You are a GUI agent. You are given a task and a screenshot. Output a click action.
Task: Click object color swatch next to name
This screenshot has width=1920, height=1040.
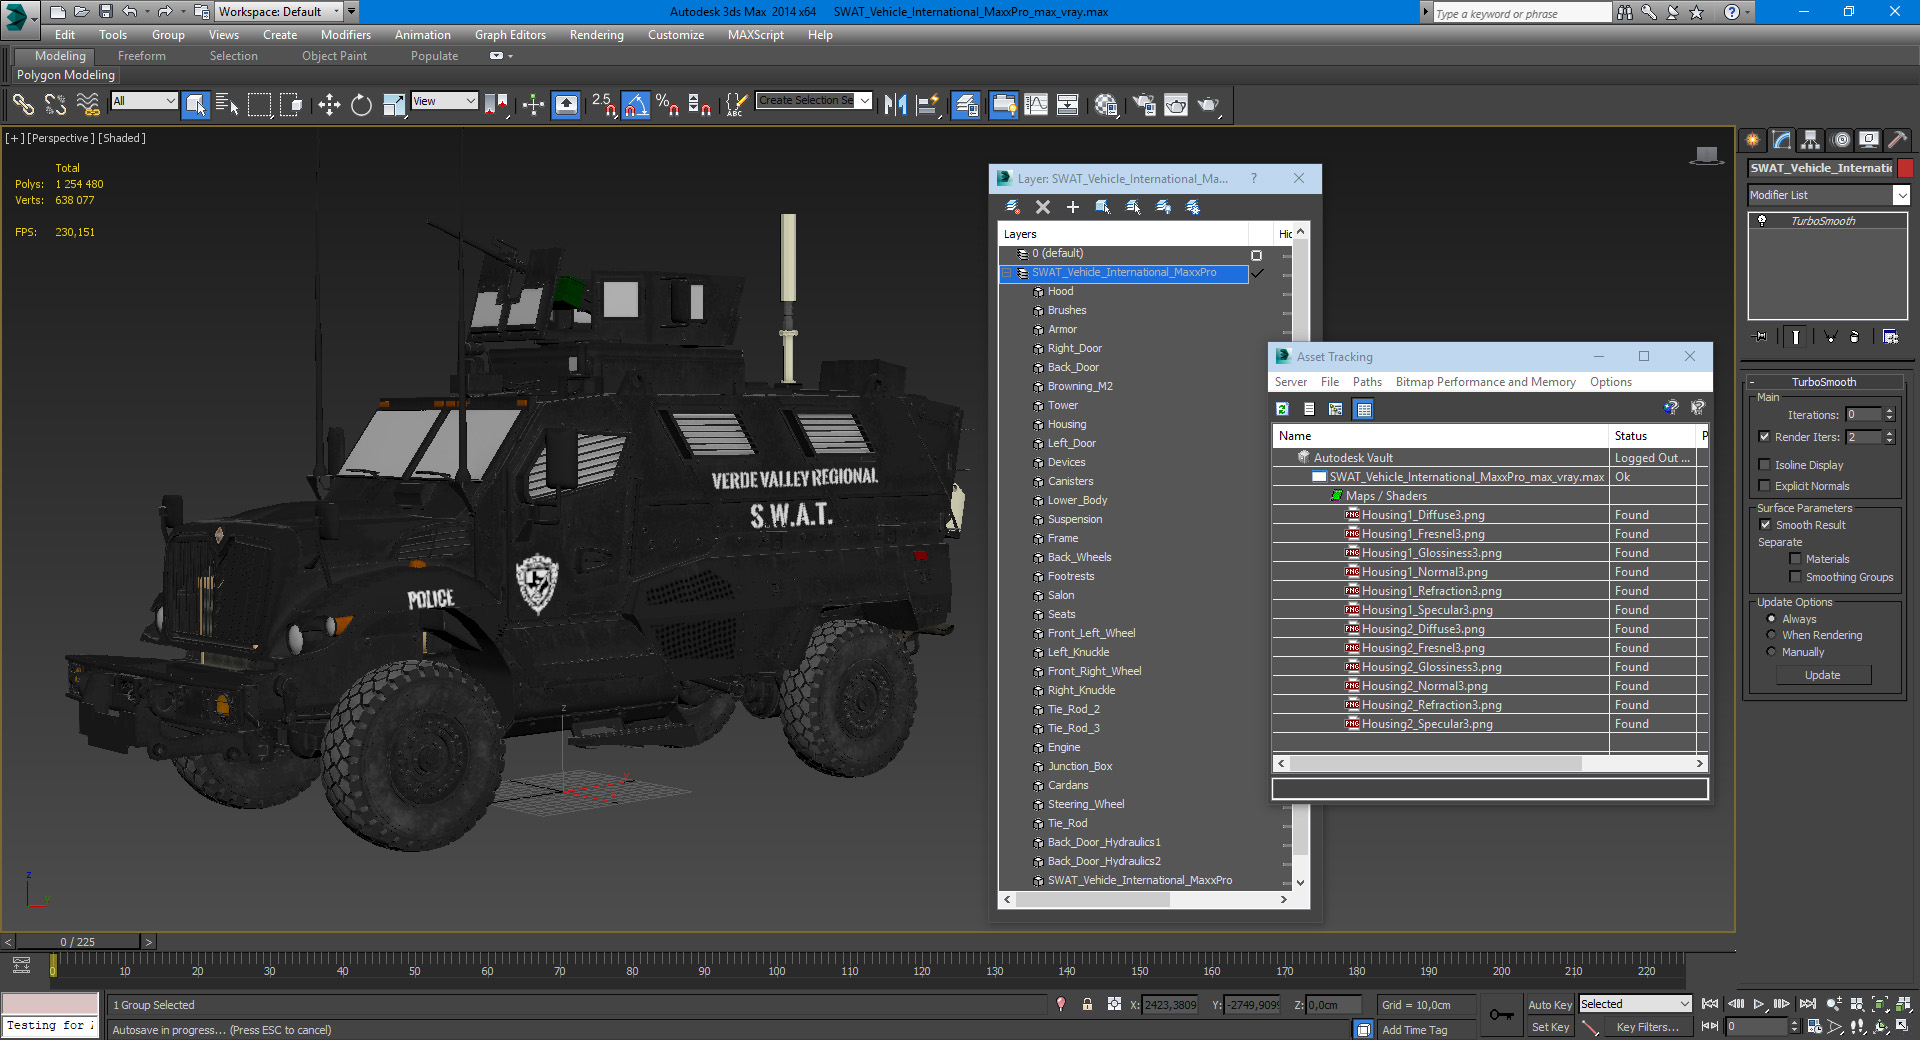[1905, 168]
